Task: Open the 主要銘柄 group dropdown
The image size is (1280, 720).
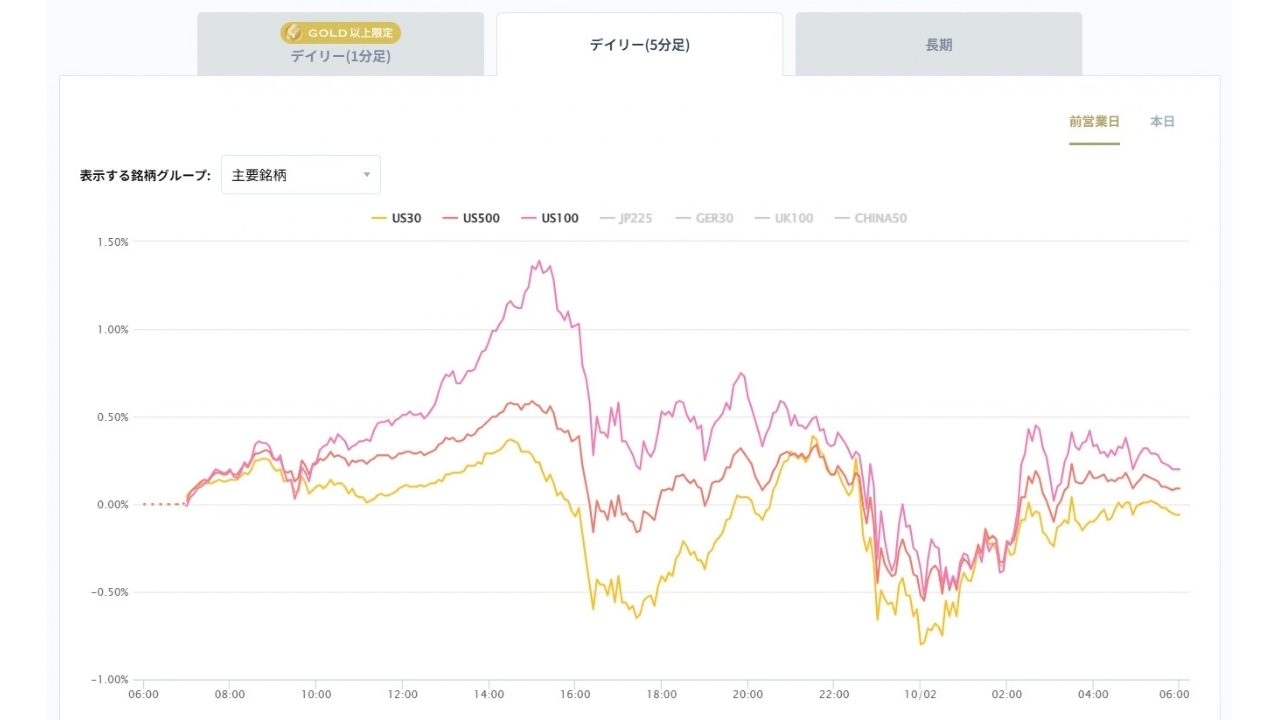Action: click(x=301, y=175)
